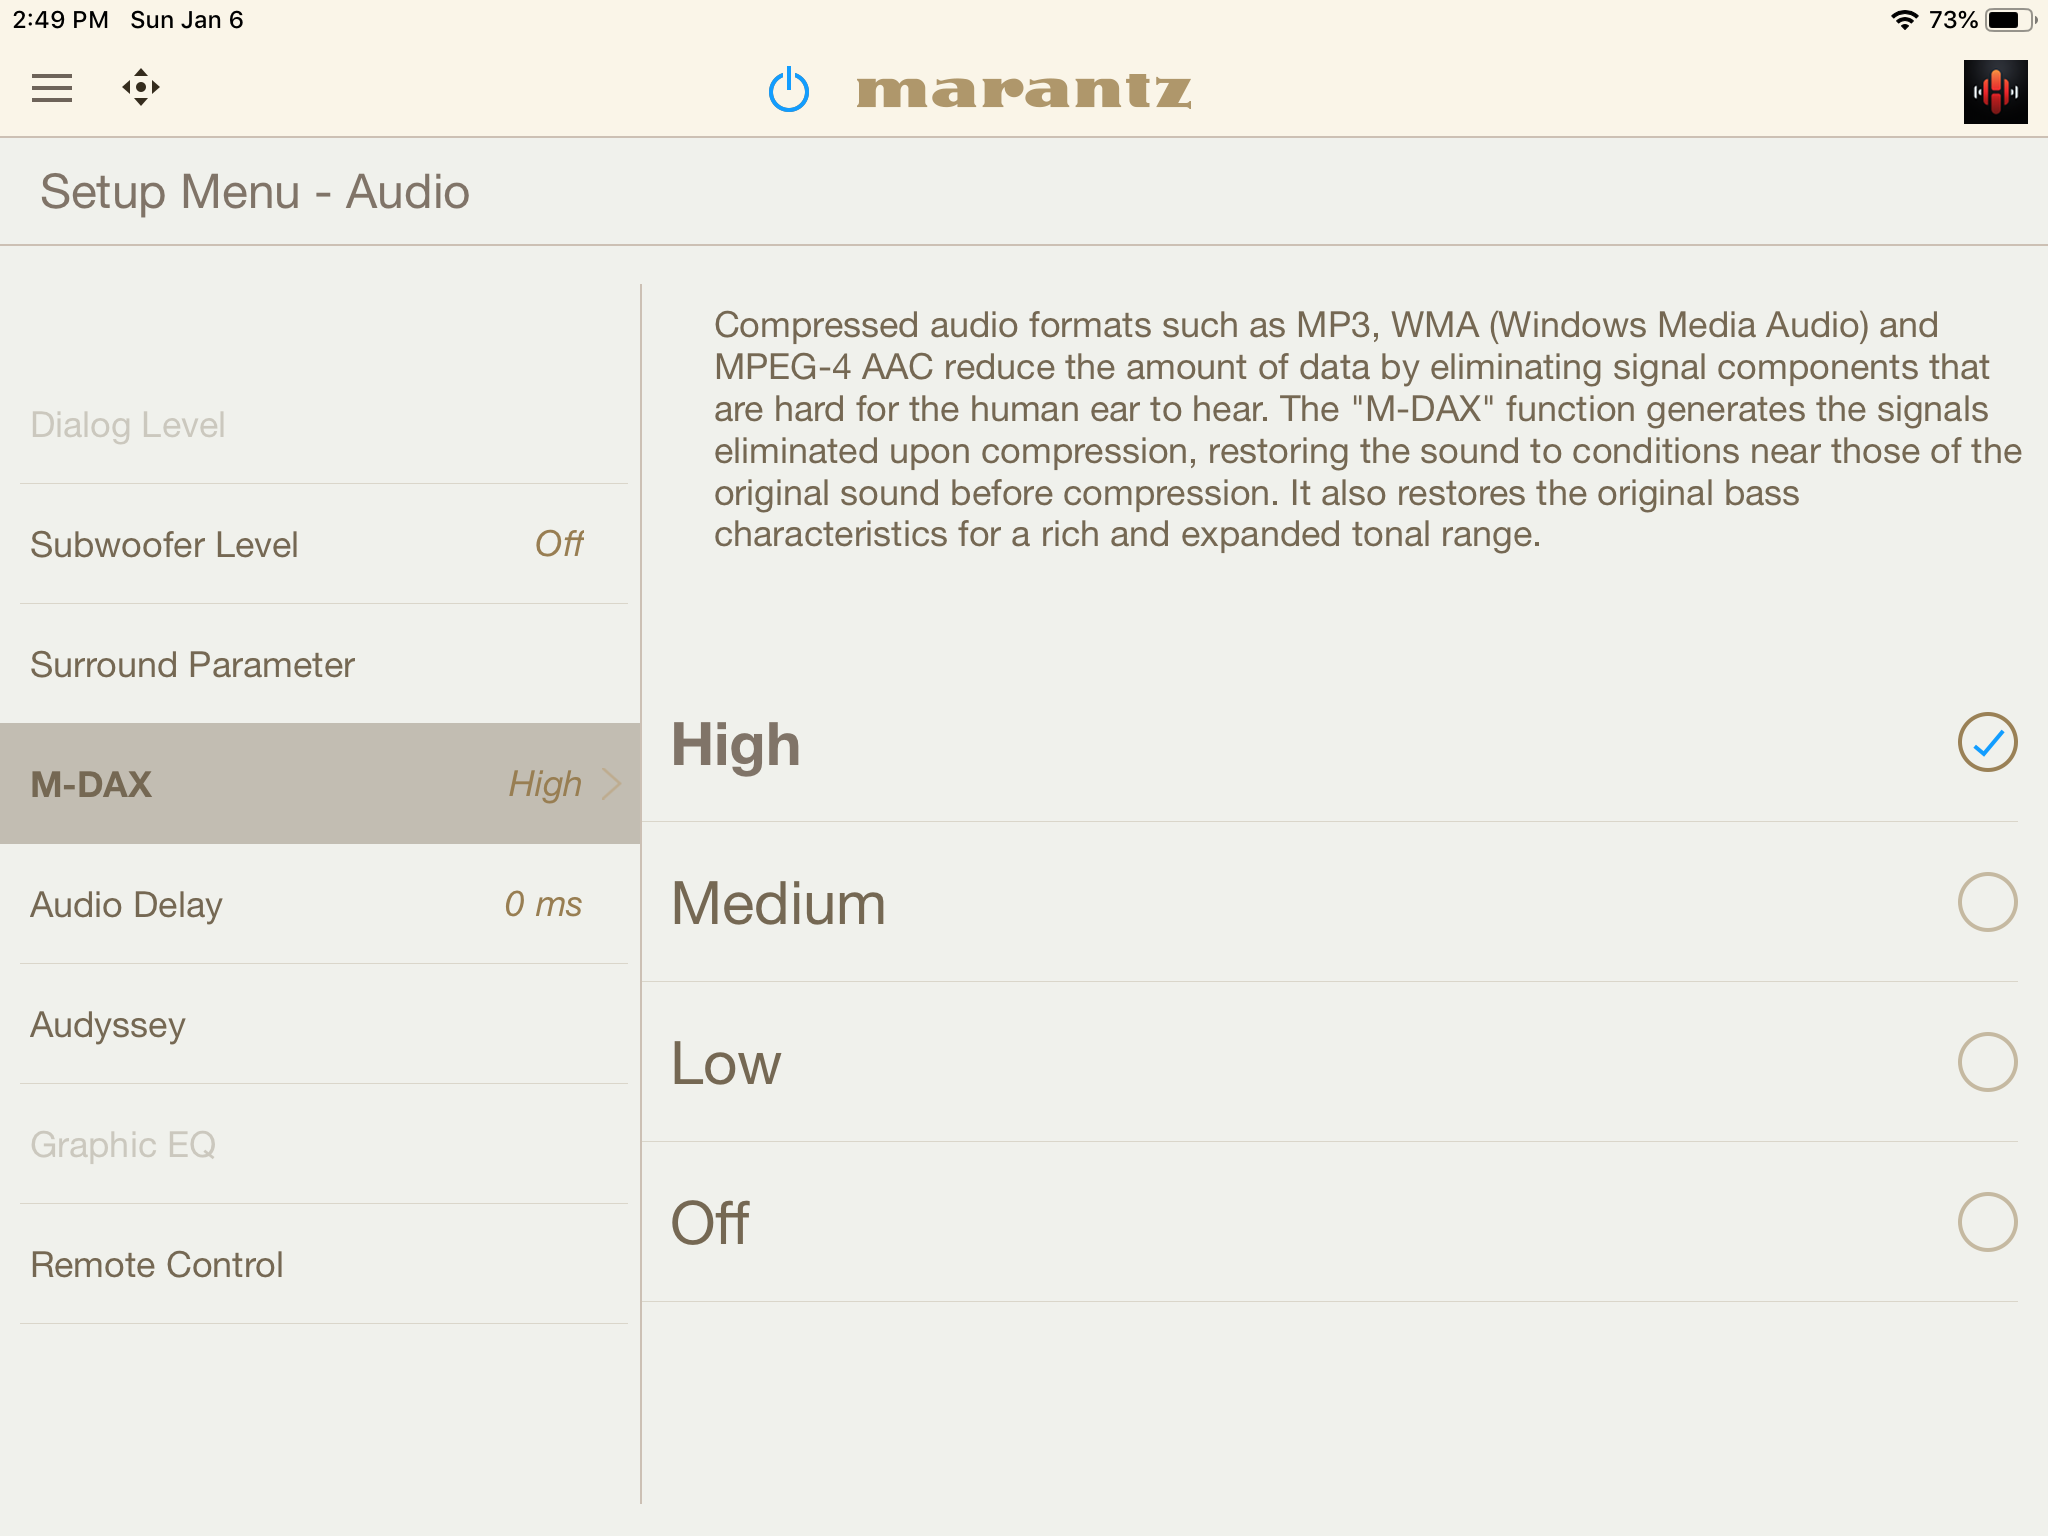Open Audyssey menu item

(108, 1025)
